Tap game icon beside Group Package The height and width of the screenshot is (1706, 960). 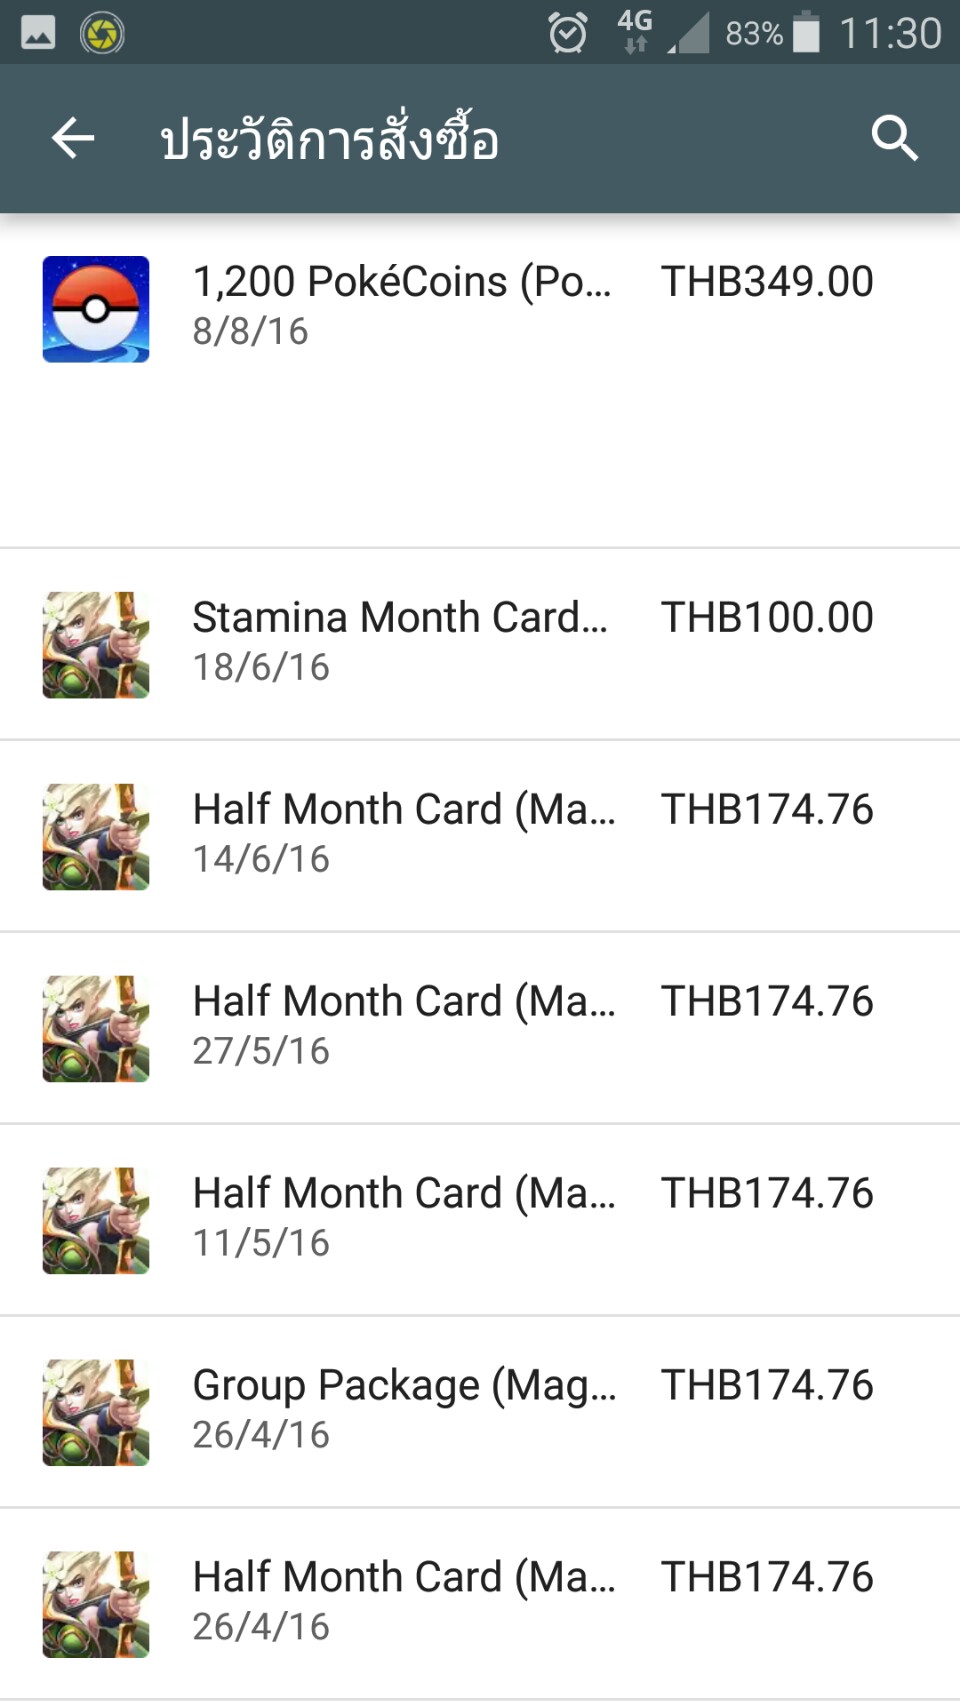pyautogui.click(x=96, y=1413)
